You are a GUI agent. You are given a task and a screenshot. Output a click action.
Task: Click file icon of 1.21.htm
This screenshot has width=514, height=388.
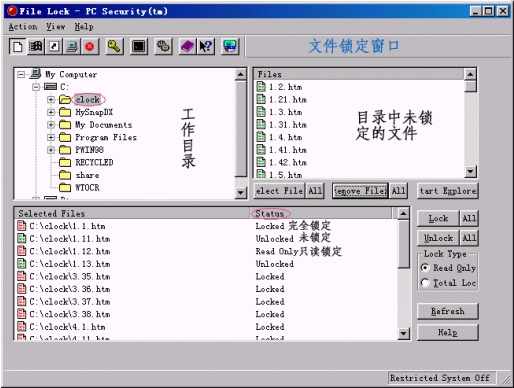[261, 99]
